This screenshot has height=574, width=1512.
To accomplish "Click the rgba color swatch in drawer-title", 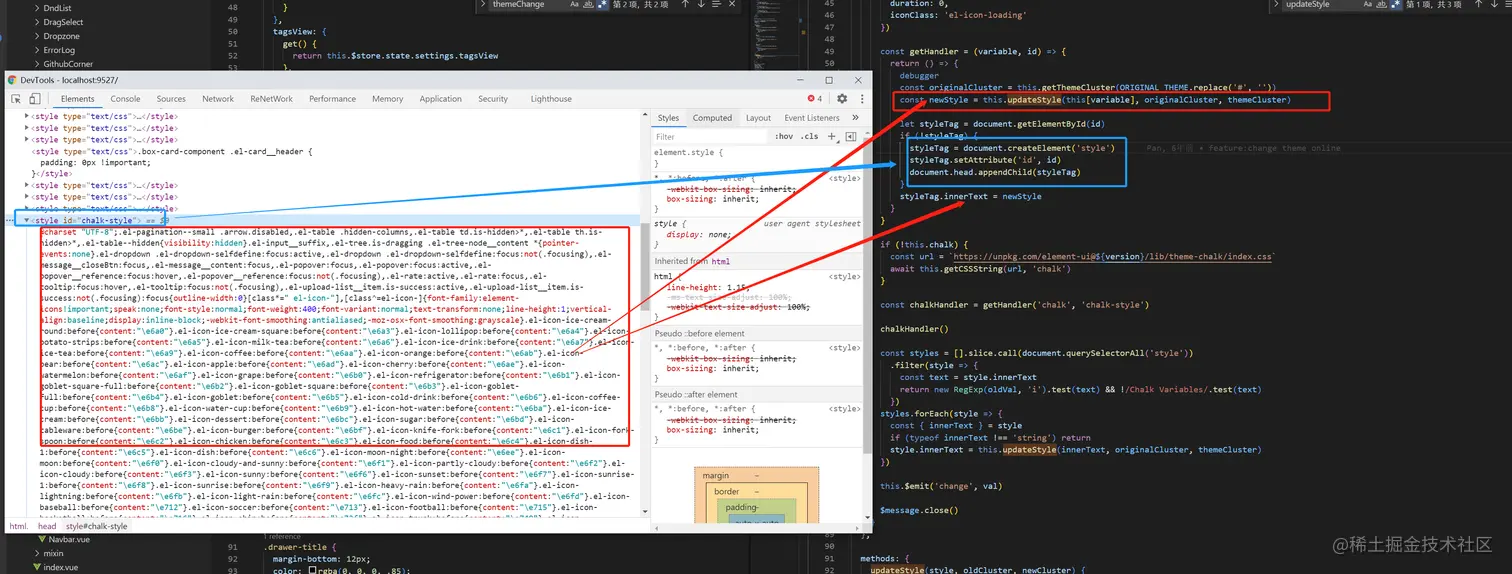I will 311,572.
